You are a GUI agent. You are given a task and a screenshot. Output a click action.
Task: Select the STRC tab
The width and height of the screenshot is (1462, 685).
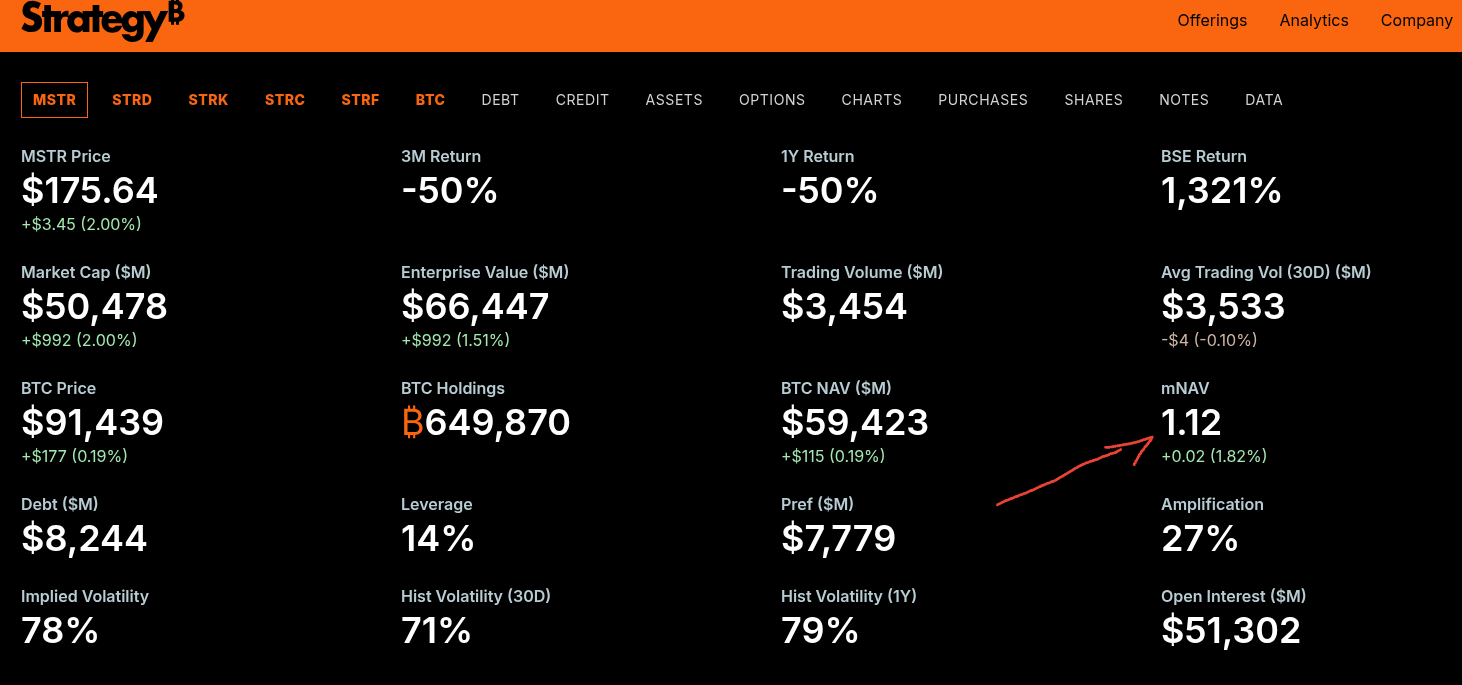point(285,100)
